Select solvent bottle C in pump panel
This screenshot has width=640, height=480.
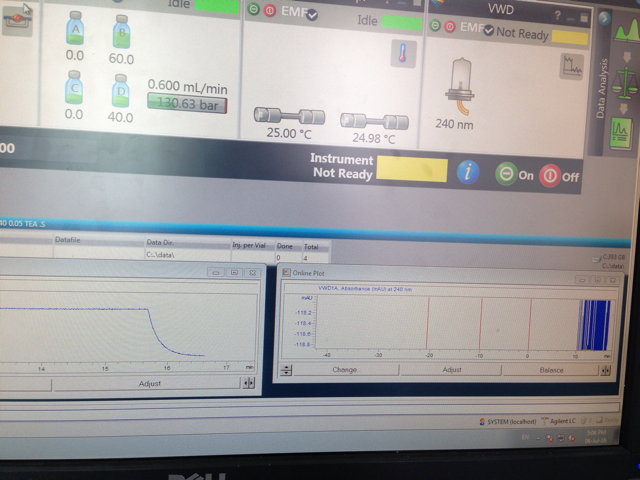coord(74,87)
